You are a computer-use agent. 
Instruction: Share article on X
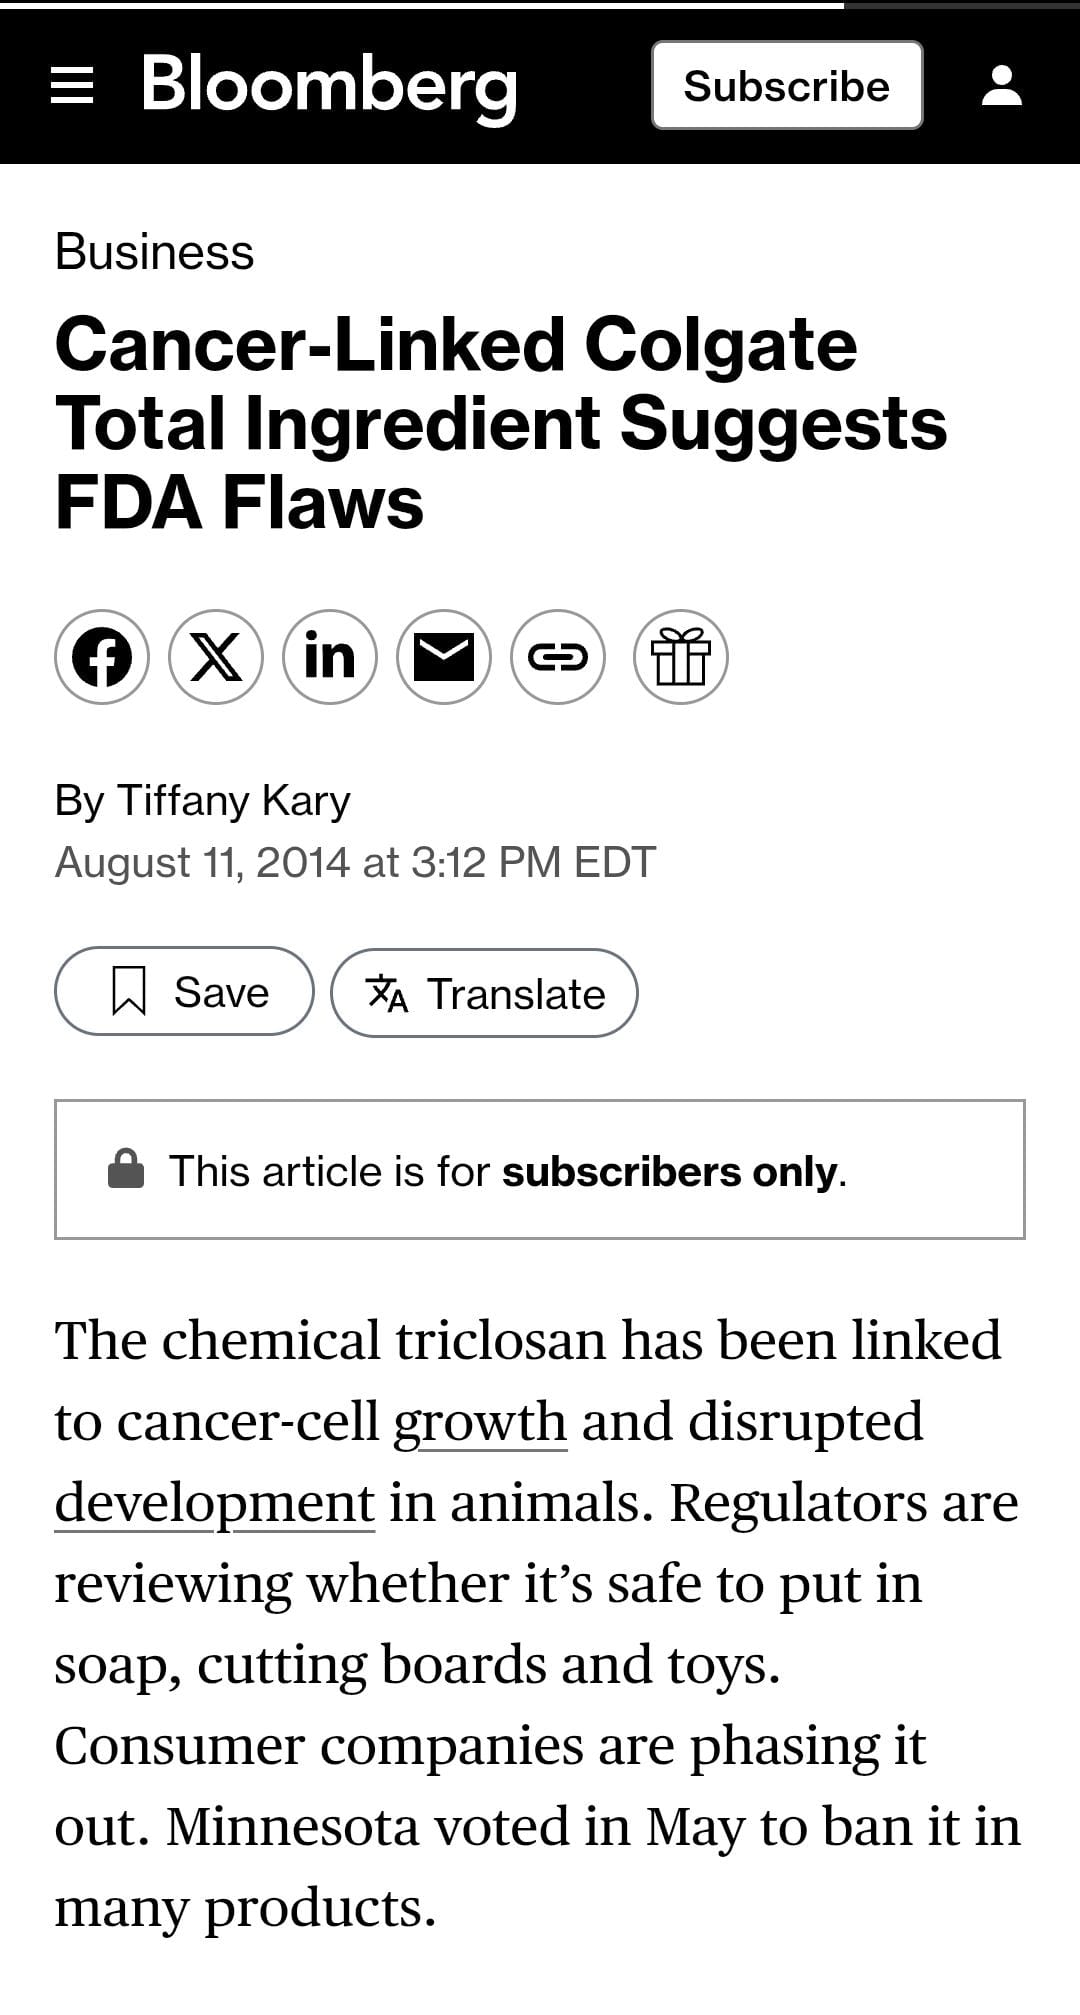pyautogui.click(x=216, y=657)
